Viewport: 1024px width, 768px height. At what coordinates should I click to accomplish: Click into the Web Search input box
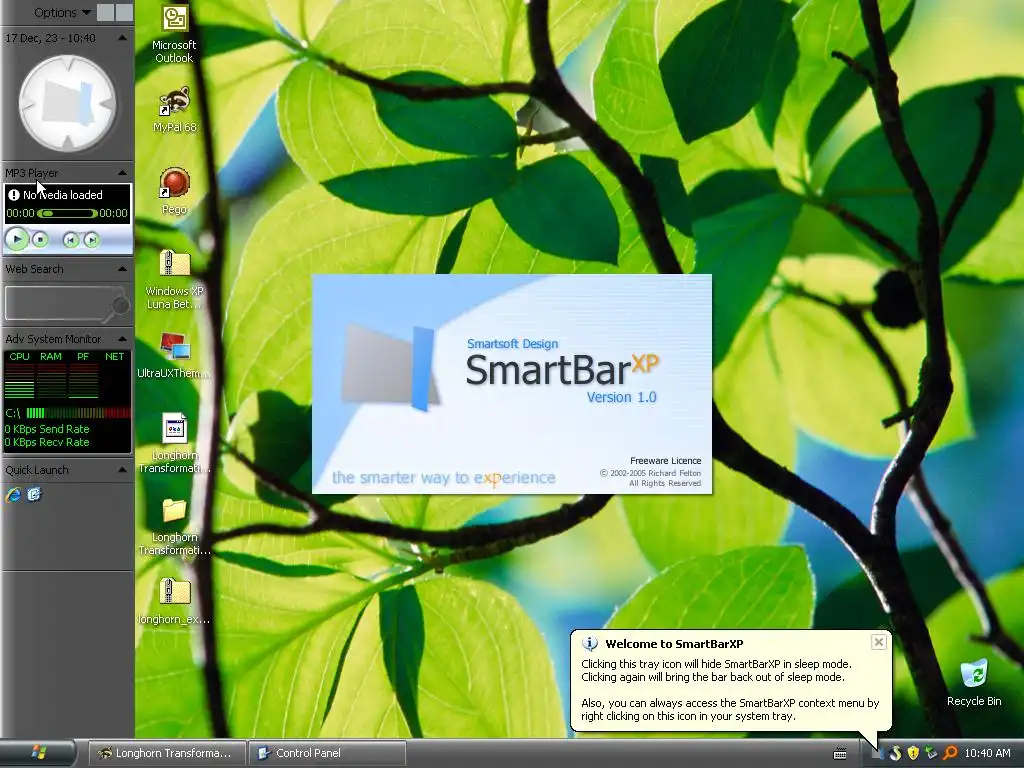tap(57, 304)
